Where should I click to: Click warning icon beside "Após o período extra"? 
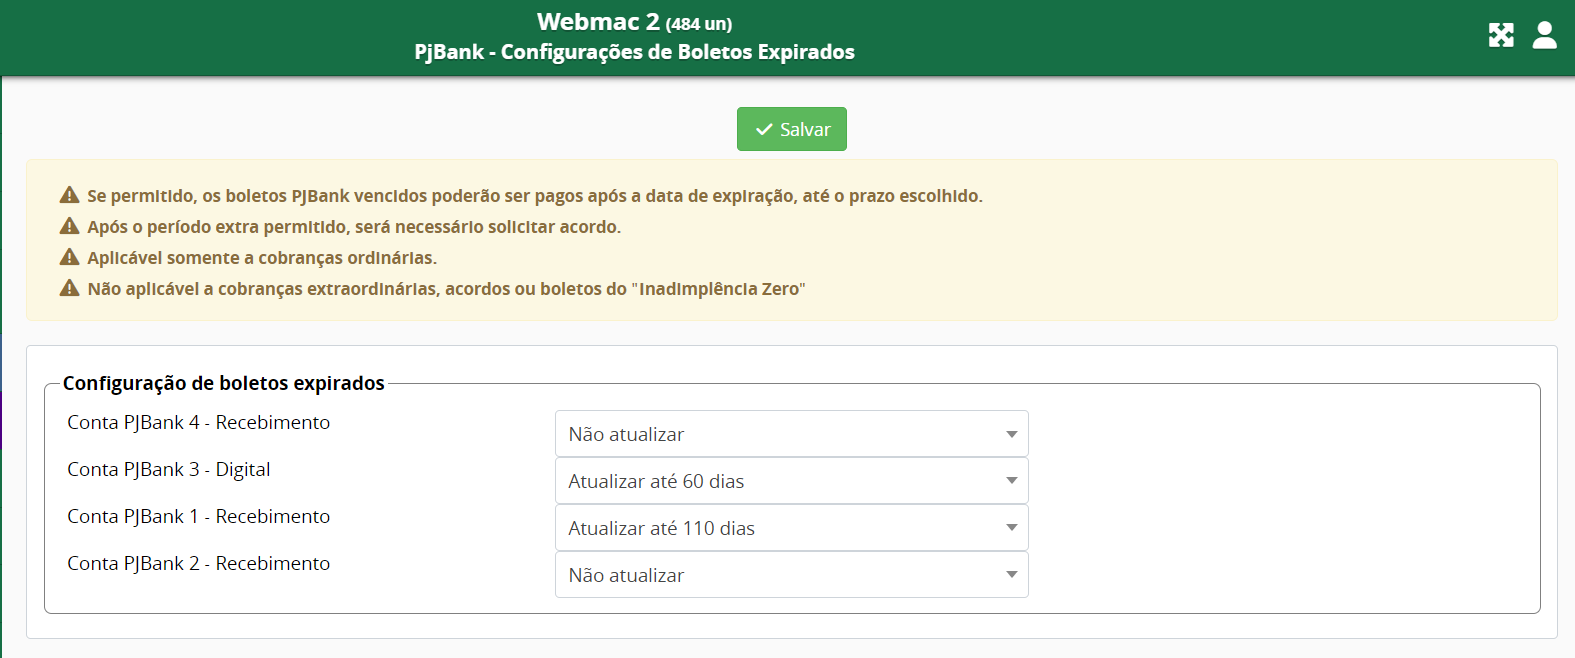click(69, 226)
